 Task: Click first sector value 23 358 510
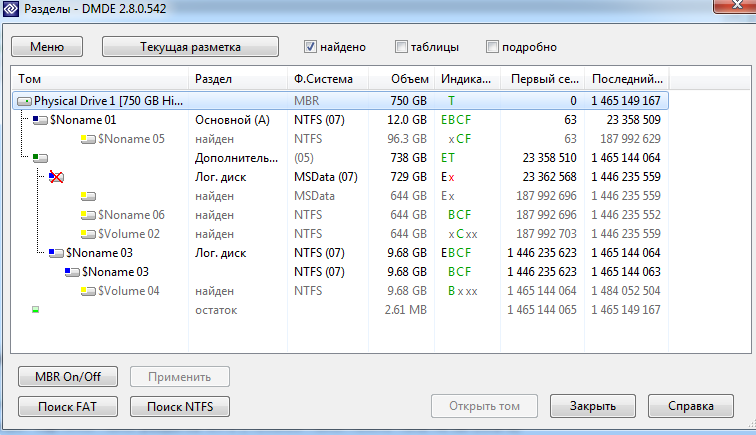(550, 158)
